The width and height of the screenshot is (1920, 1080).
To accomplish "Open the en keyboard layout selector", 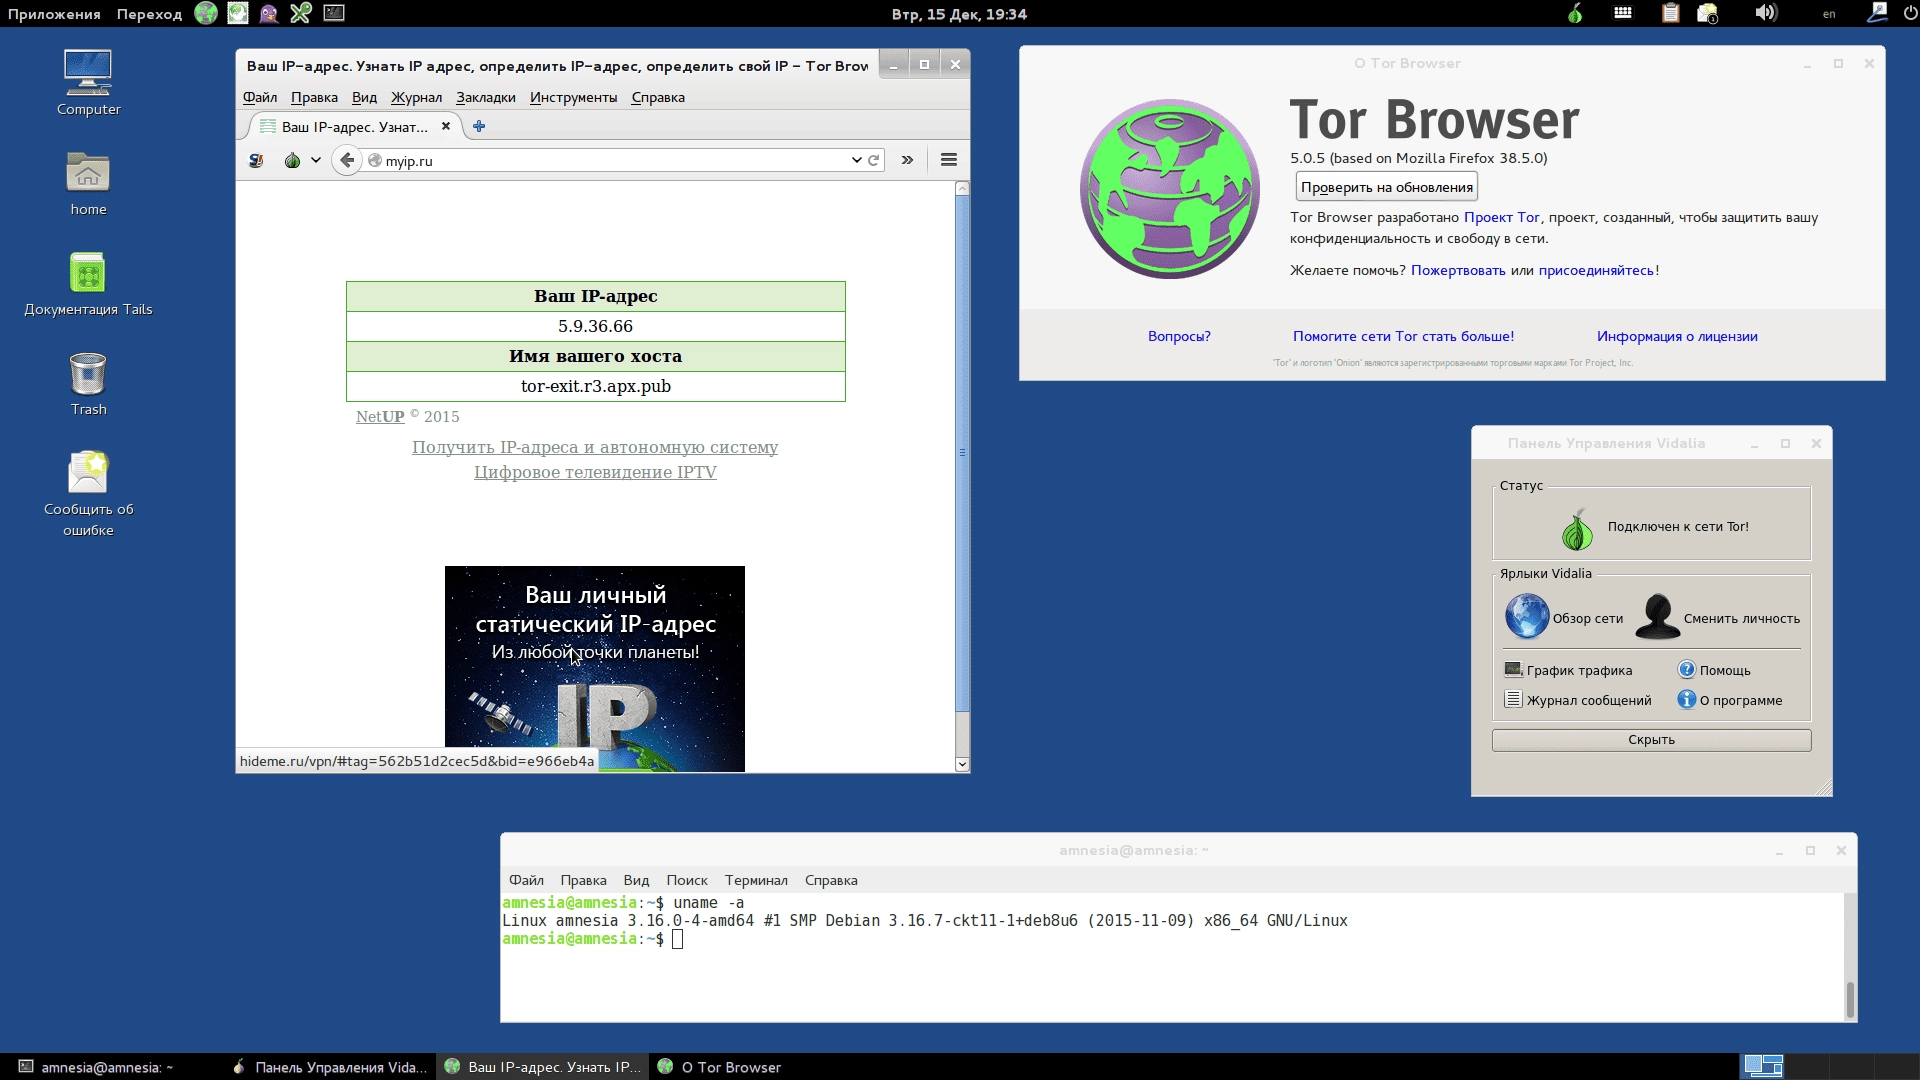I will pyautogui.click(x=1829, y=14).
